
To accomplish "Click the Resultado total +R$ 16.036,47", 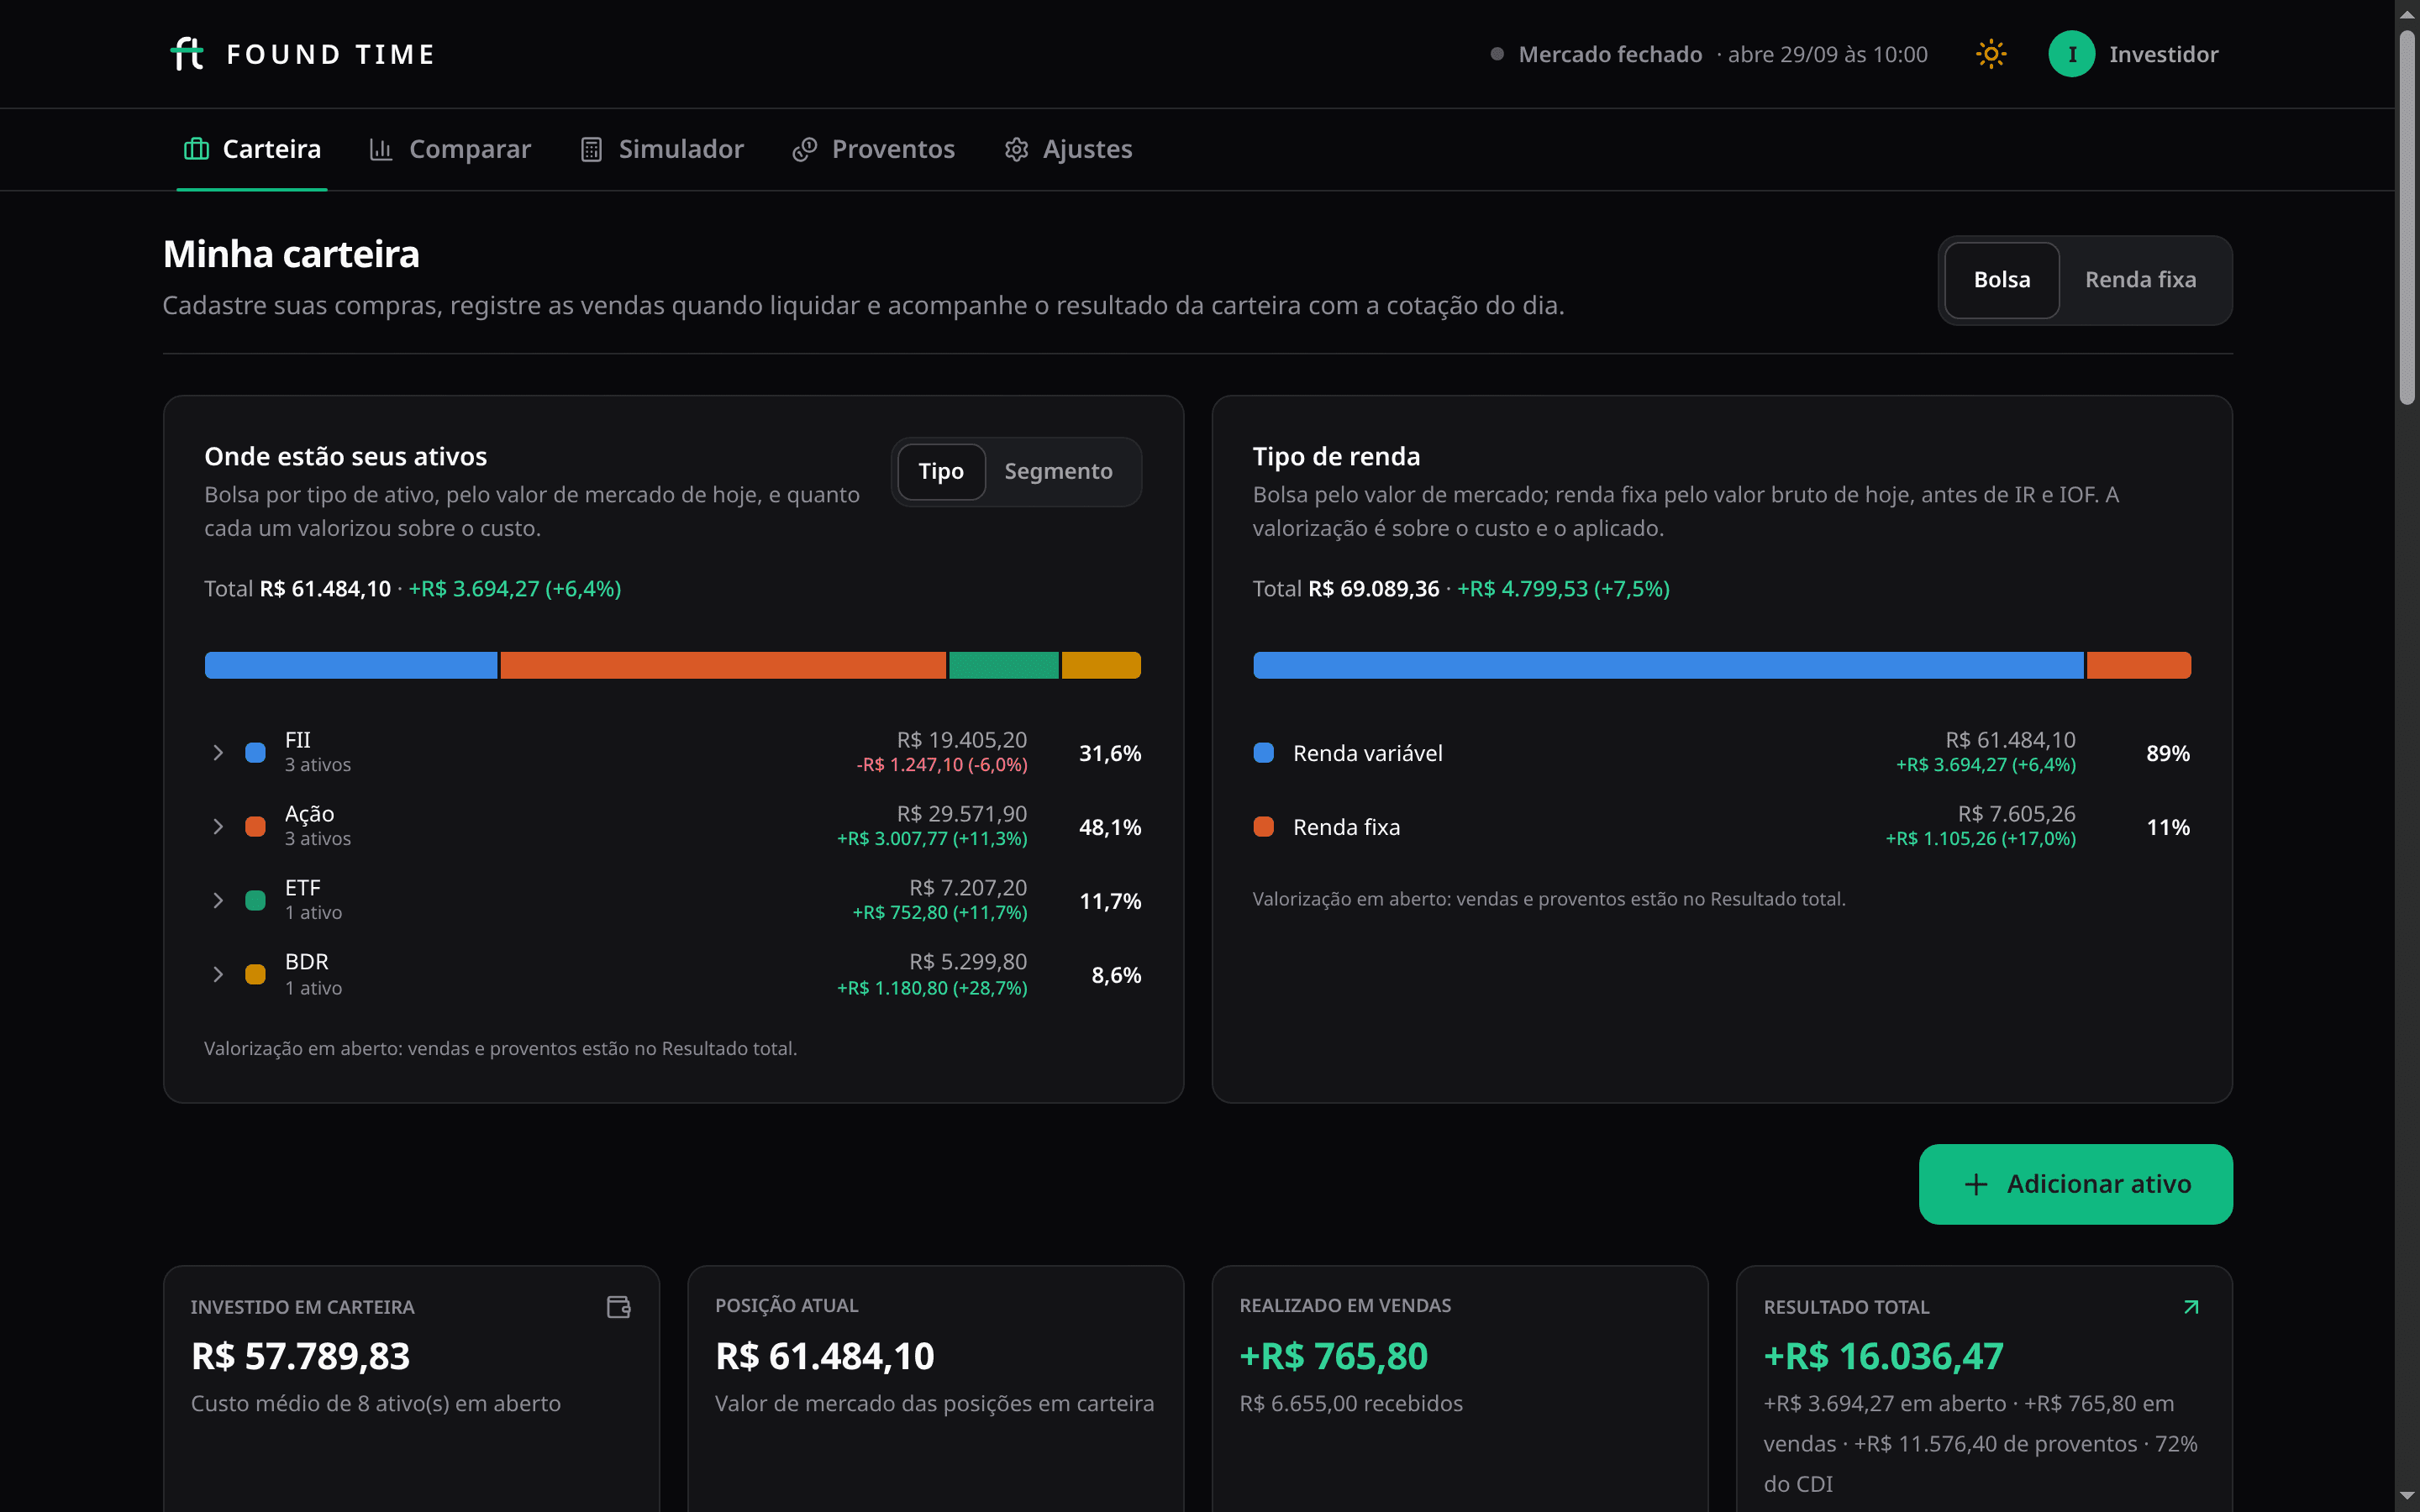I will (1883, 1356).
